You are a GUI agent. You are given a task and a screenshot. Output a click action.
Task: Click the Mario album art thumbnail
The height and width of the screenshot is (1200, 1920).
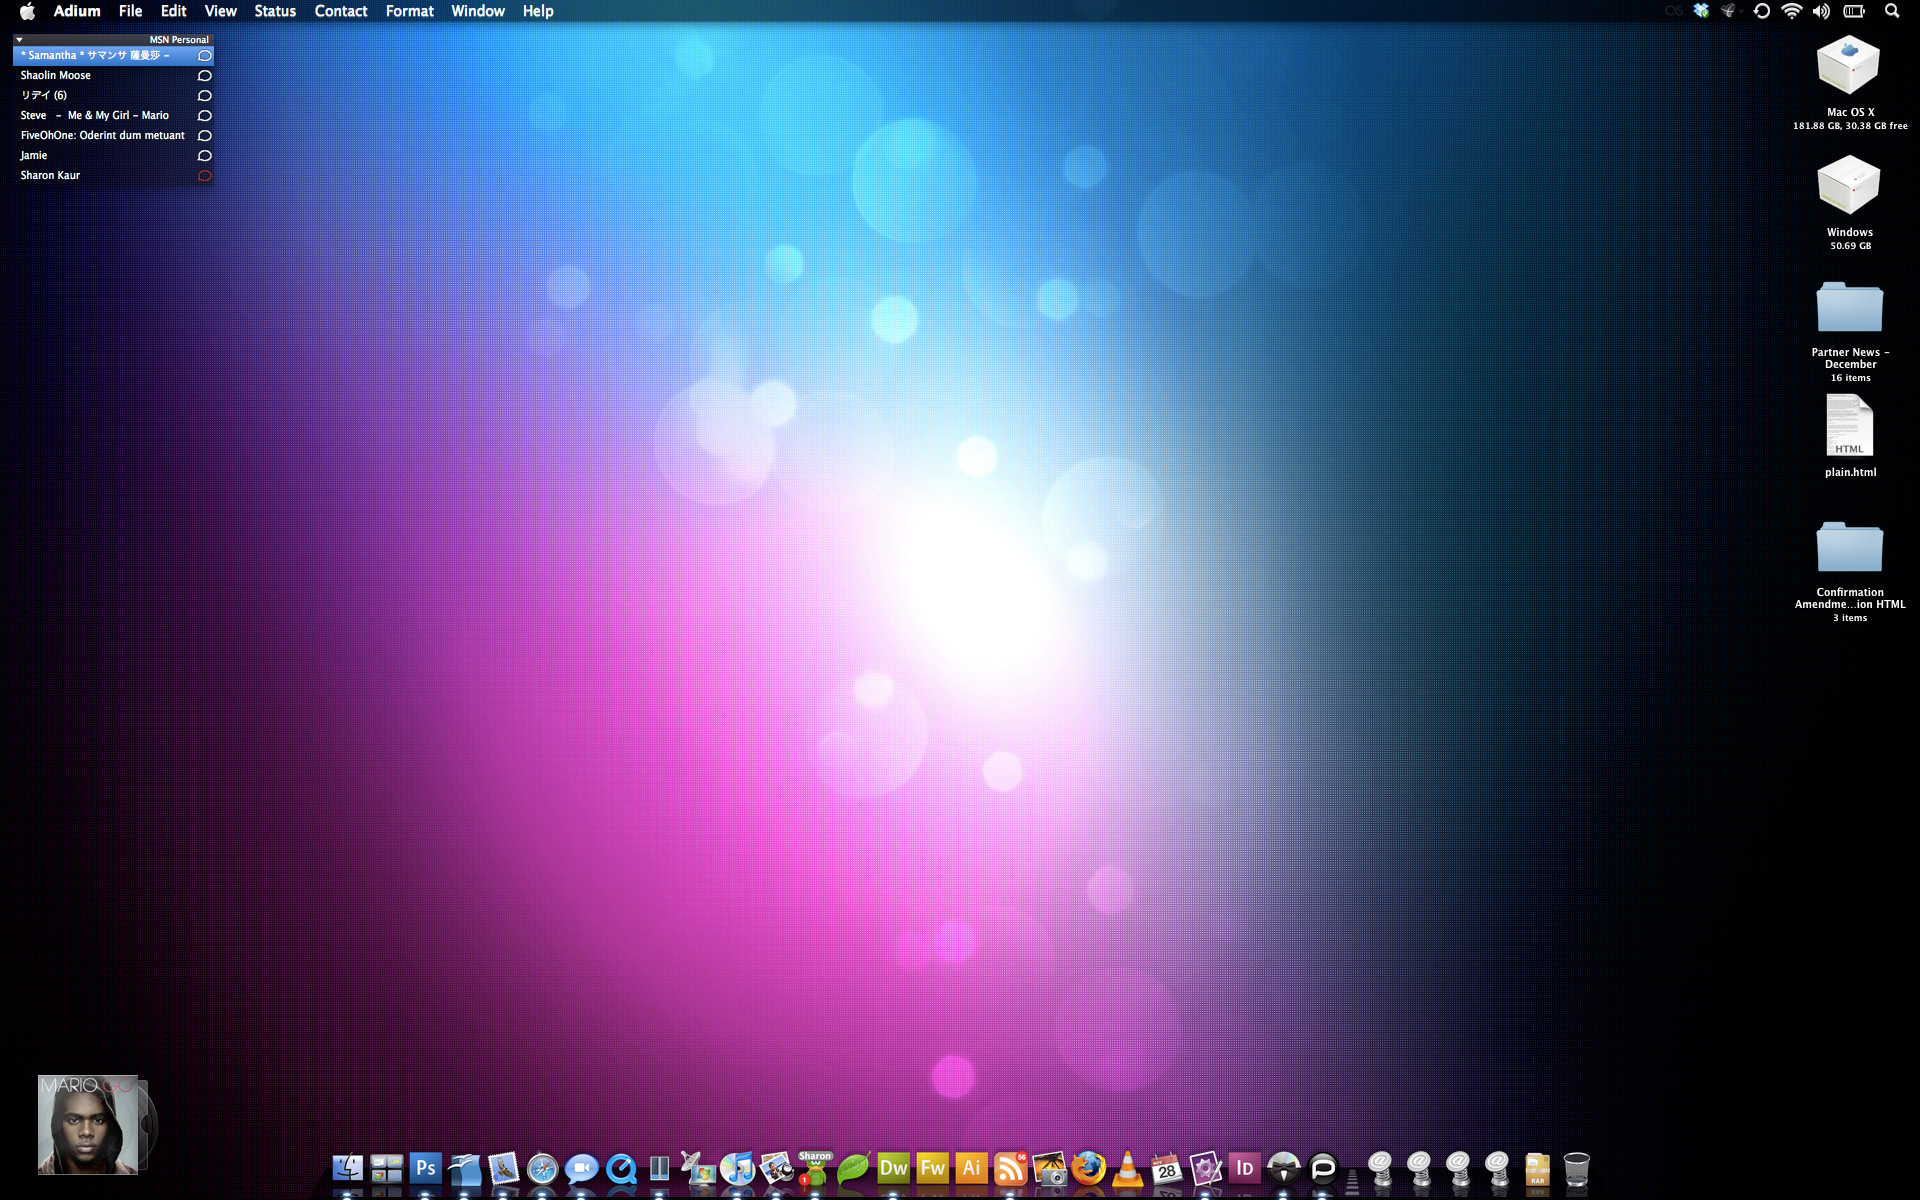[x=88, y=1125]
